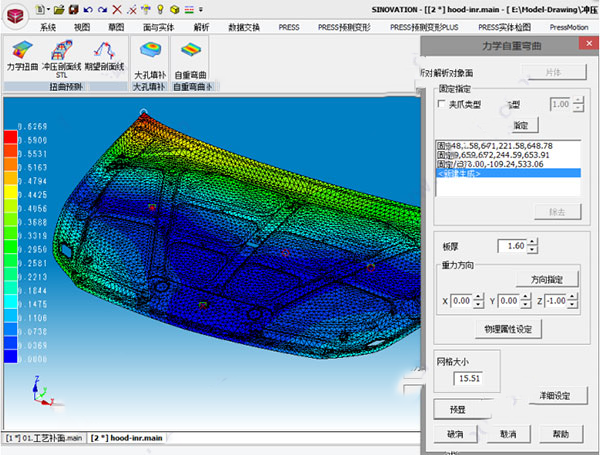Increase the 板厚 thickness spinner value

[532, 241]
